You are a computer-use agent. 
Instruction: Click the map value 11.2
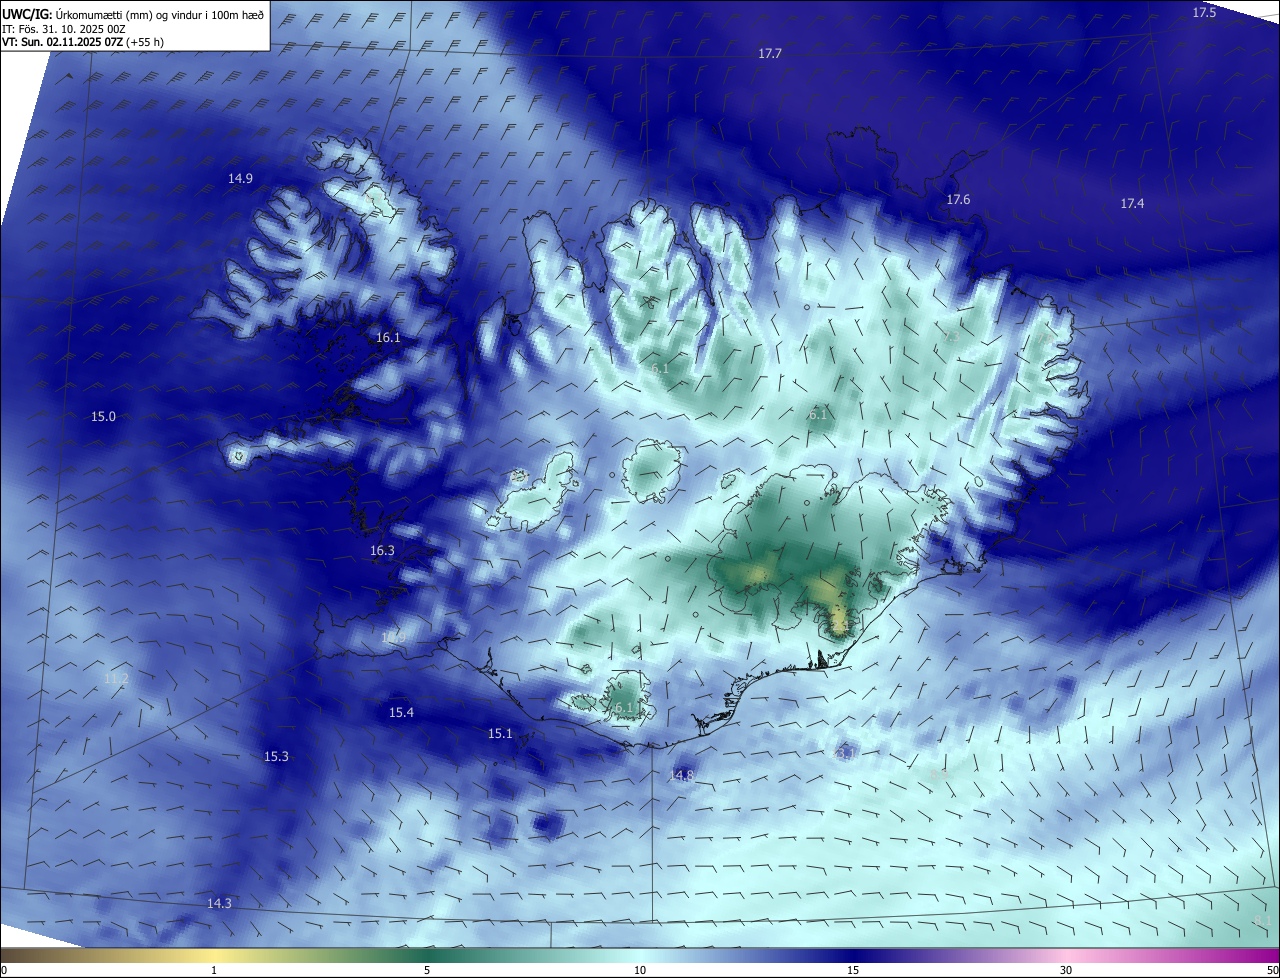[116, 679]
